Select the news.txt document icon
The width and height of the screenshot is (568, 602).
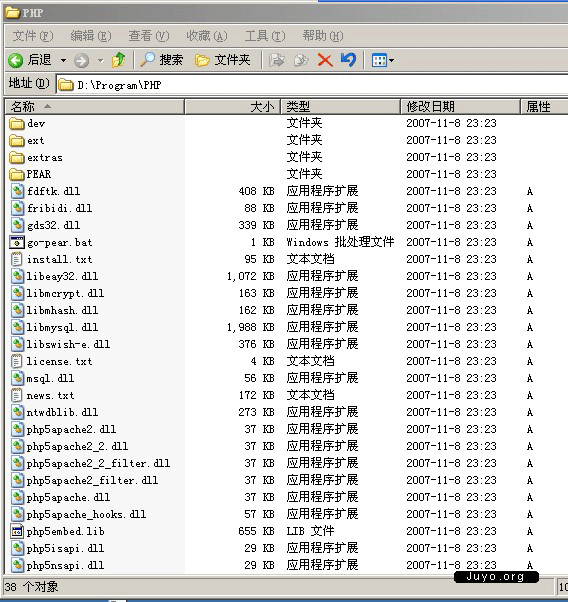pos(17,395)
